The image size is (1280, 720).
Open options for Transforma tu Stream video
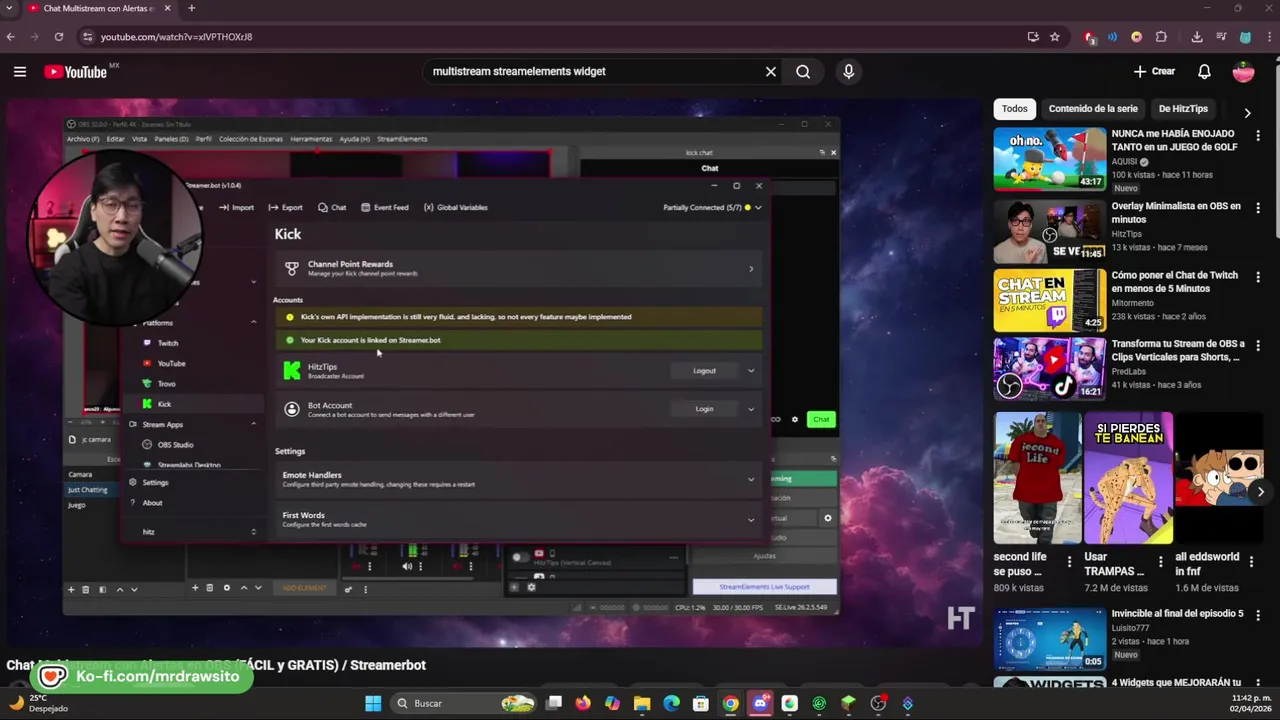click(x=1258, y=345)
